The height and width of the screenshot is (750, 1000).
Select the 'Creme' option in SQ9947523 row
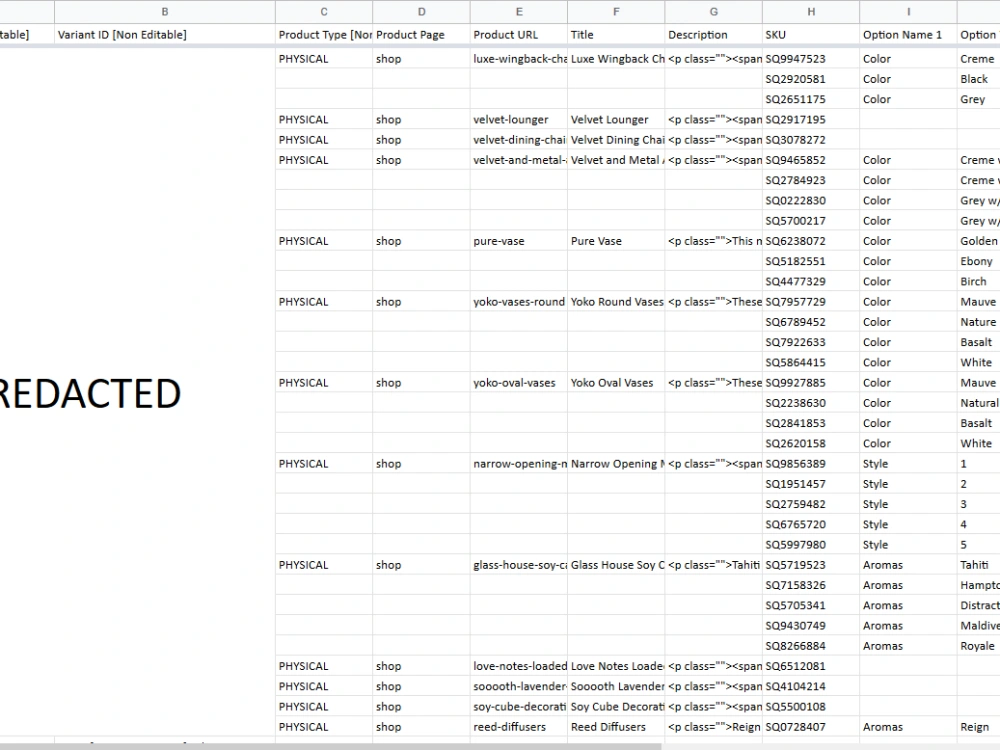click(x=978, y=59)
